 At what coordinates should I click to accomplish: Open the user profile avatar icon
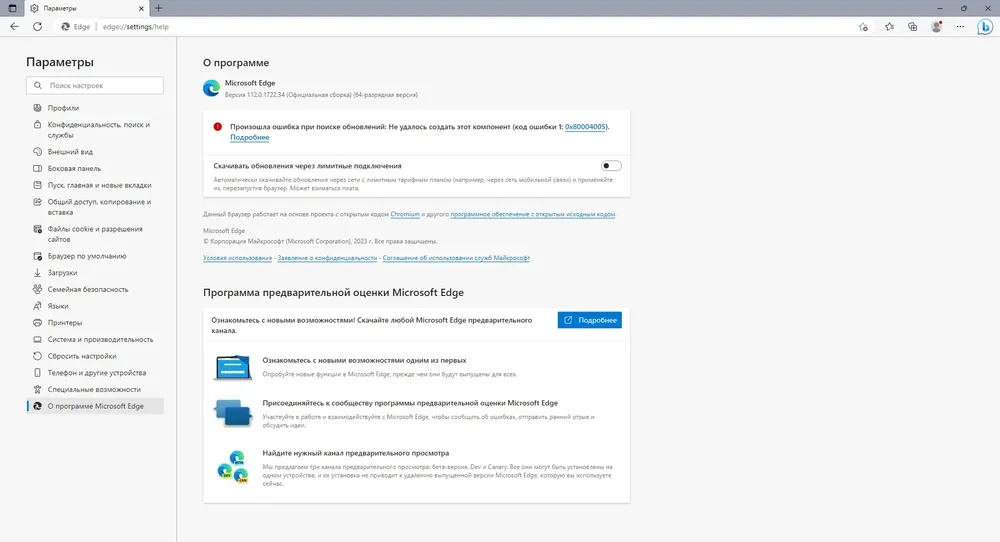coord(936,27)
